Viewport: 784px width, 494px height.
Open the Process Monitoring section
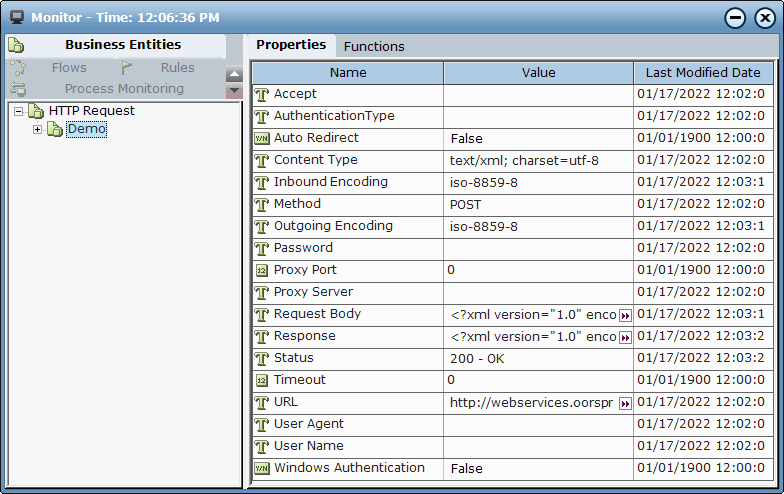124,89
